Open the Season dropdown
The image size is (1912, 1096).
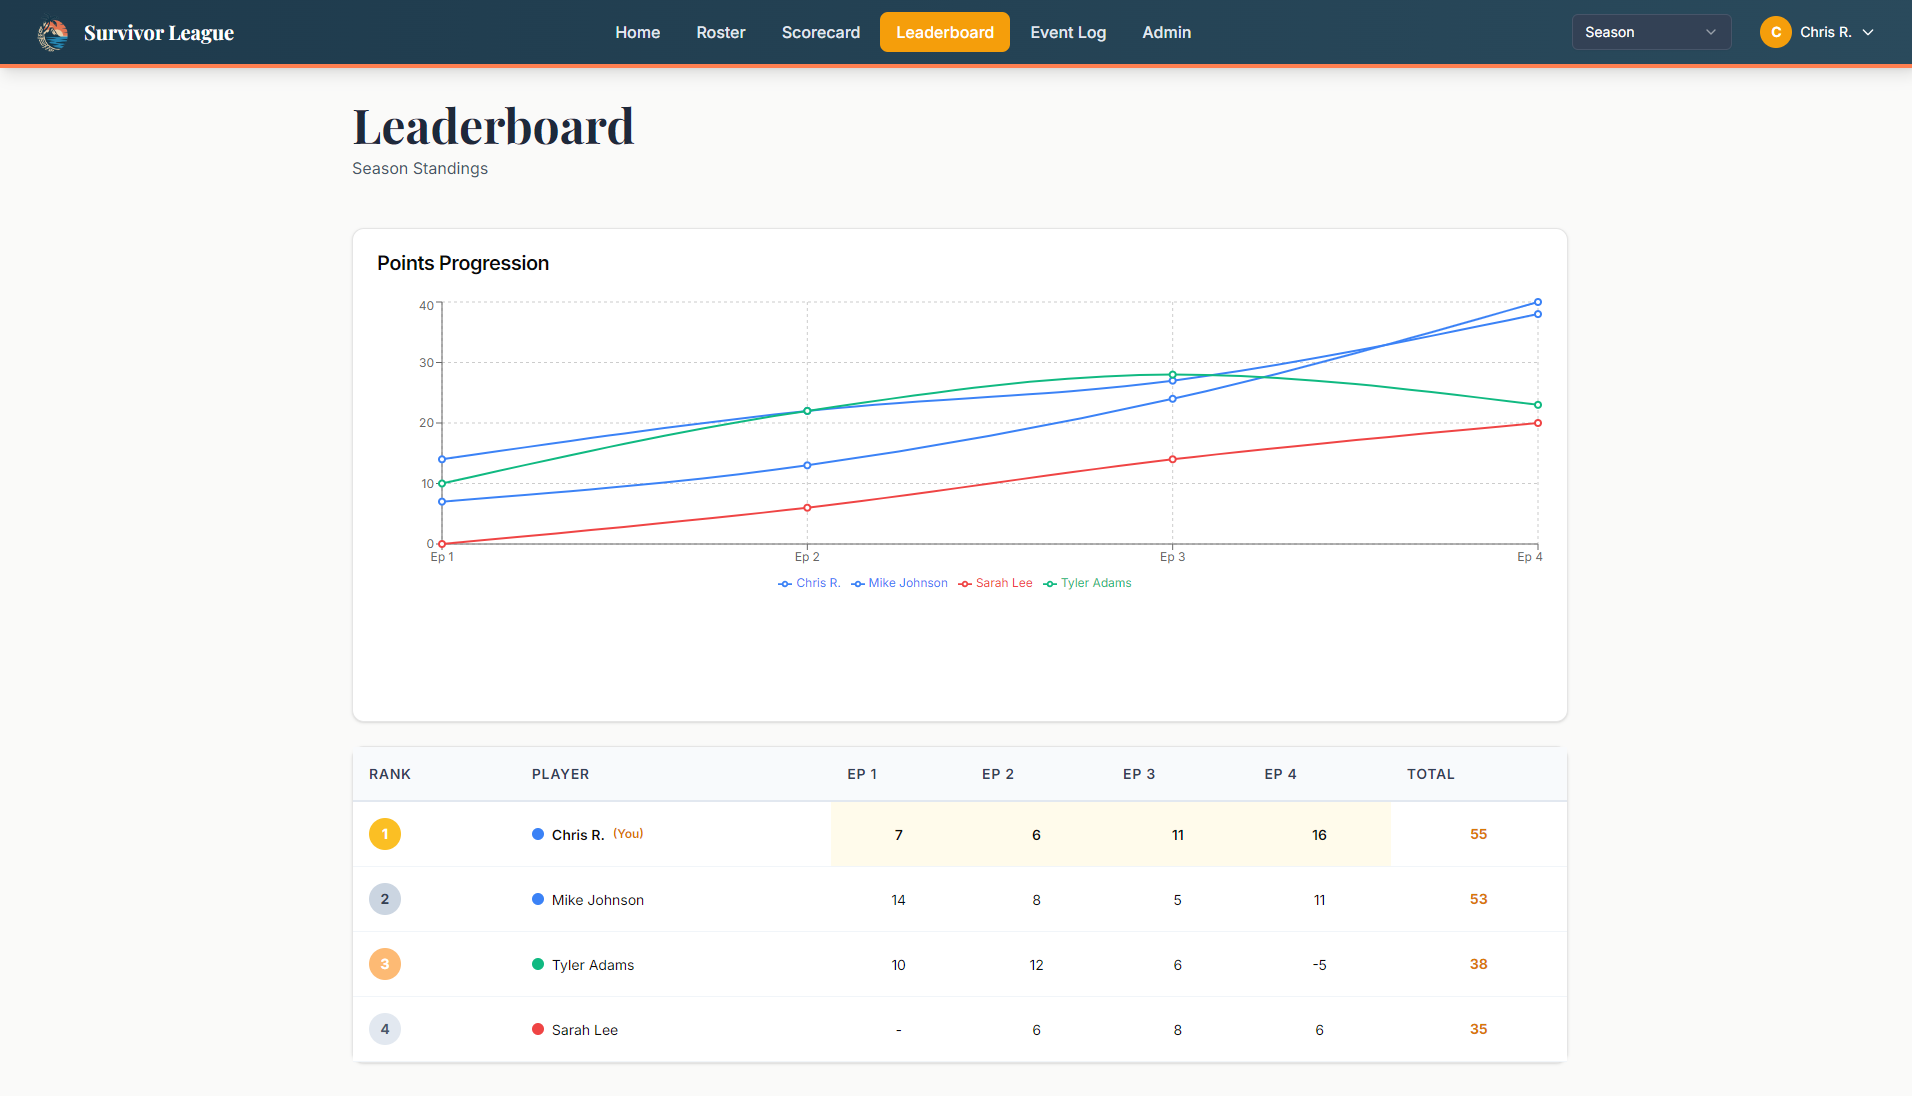click(x=1651, y=32)
